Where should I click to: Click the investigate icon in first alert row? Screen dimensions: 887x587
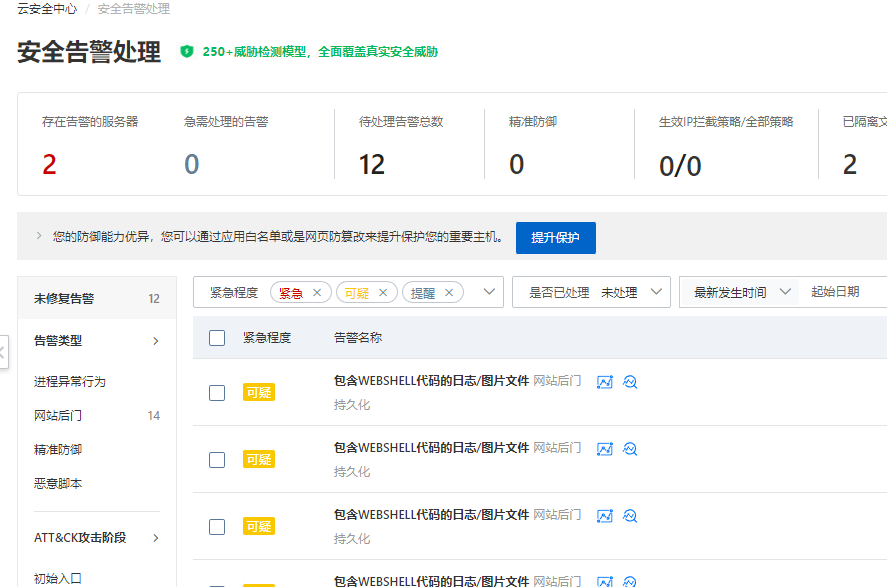click(x=630, y=382)
